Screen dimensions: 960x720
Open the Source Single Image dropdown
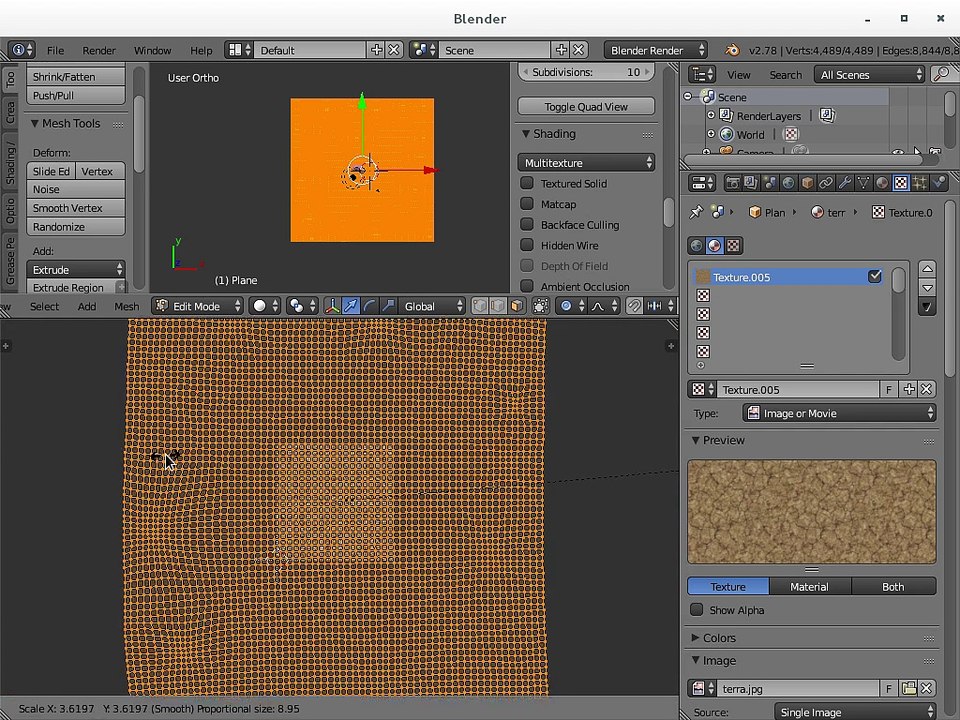point(855,712)
